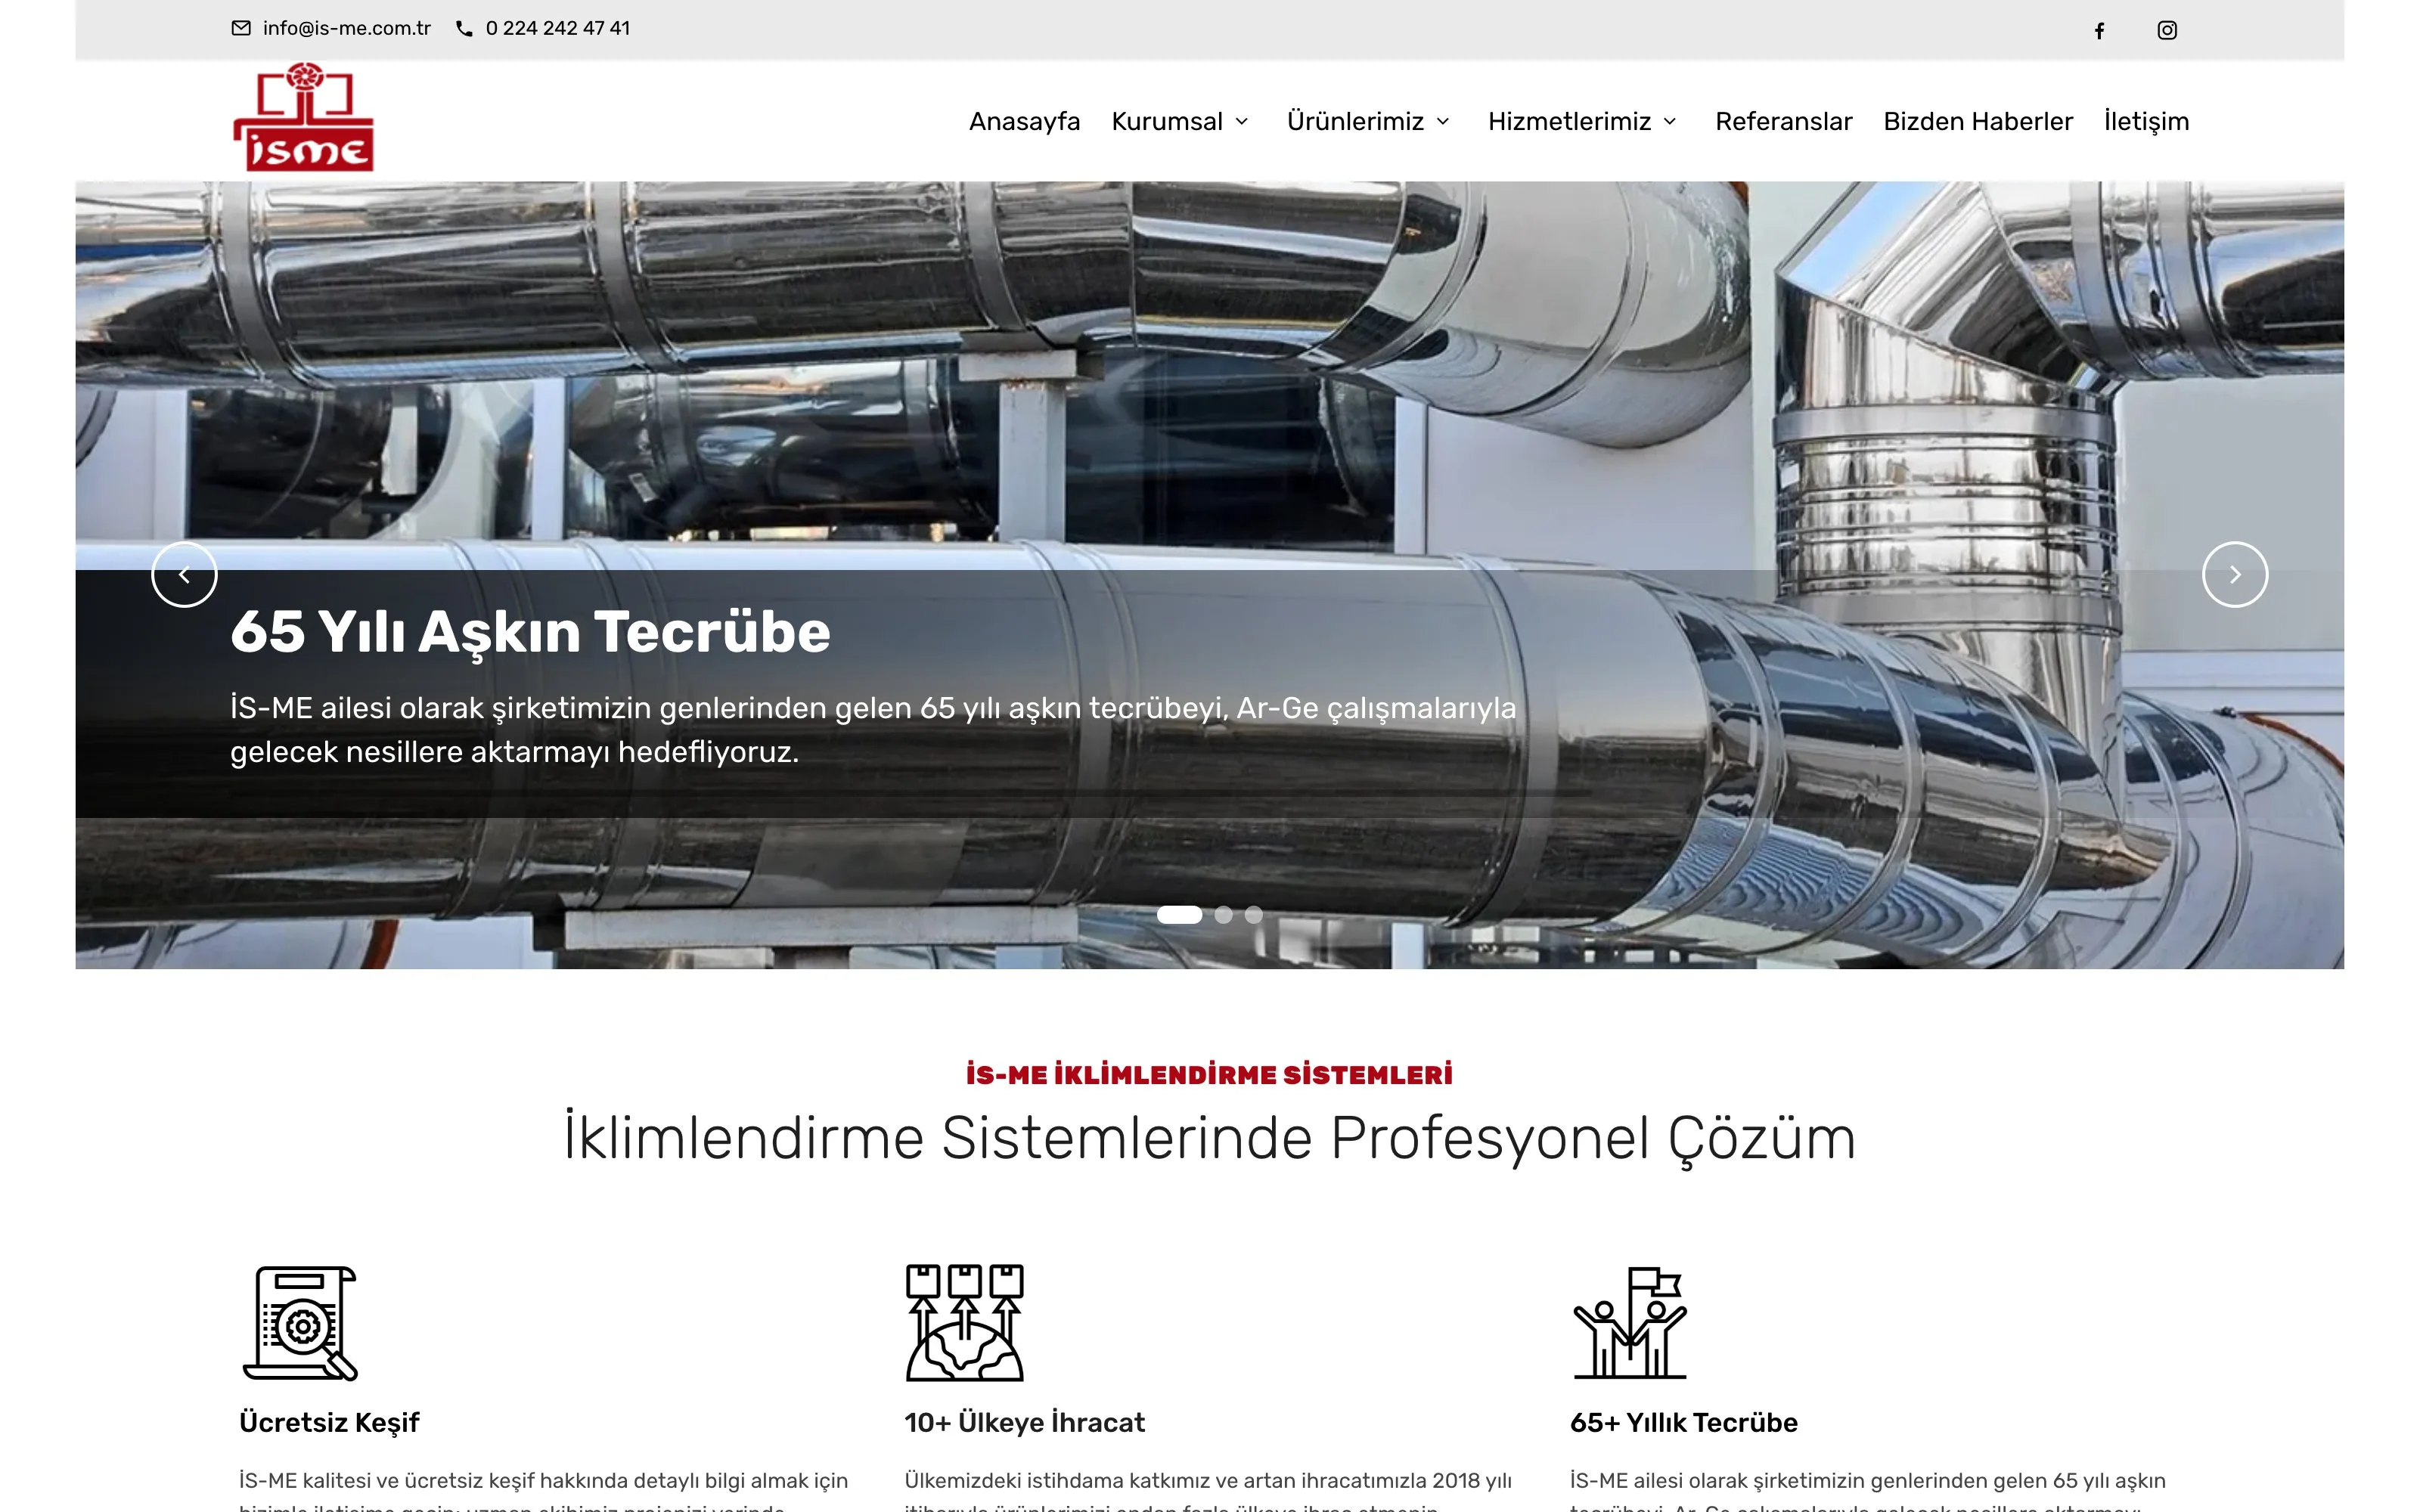Viewport: 2420px width, 1512px height.
Task: Advance to next slide arrow
Action: (2235, 574)
